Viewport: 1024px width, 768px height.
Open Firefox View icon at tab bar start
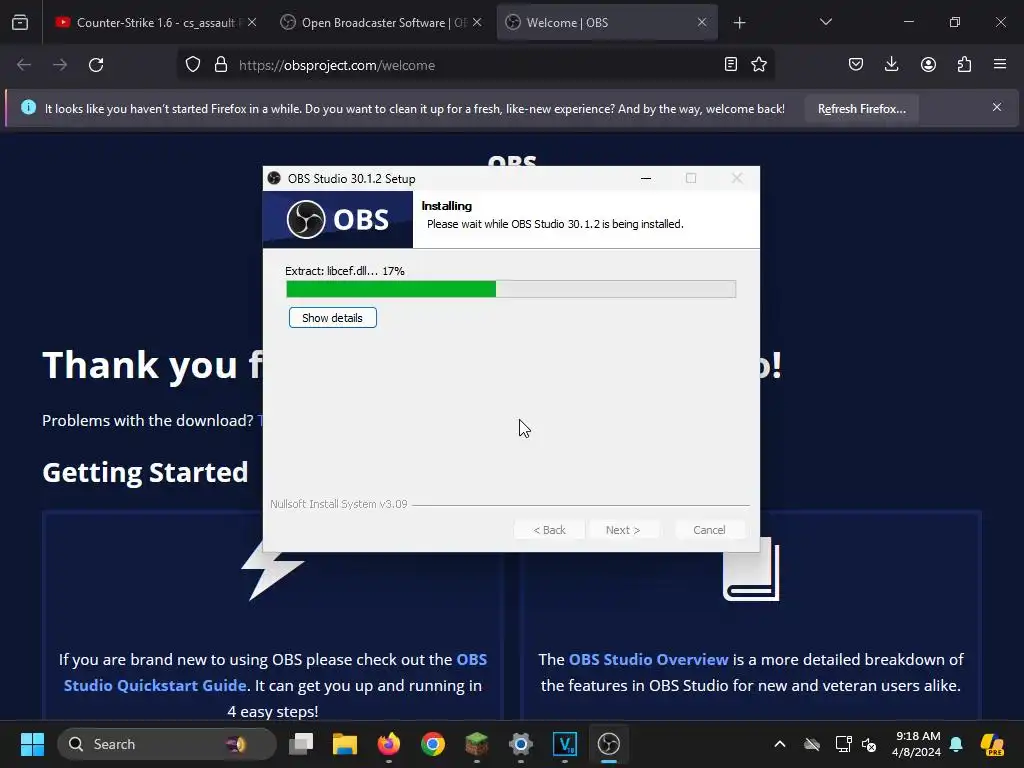[20, 22]
